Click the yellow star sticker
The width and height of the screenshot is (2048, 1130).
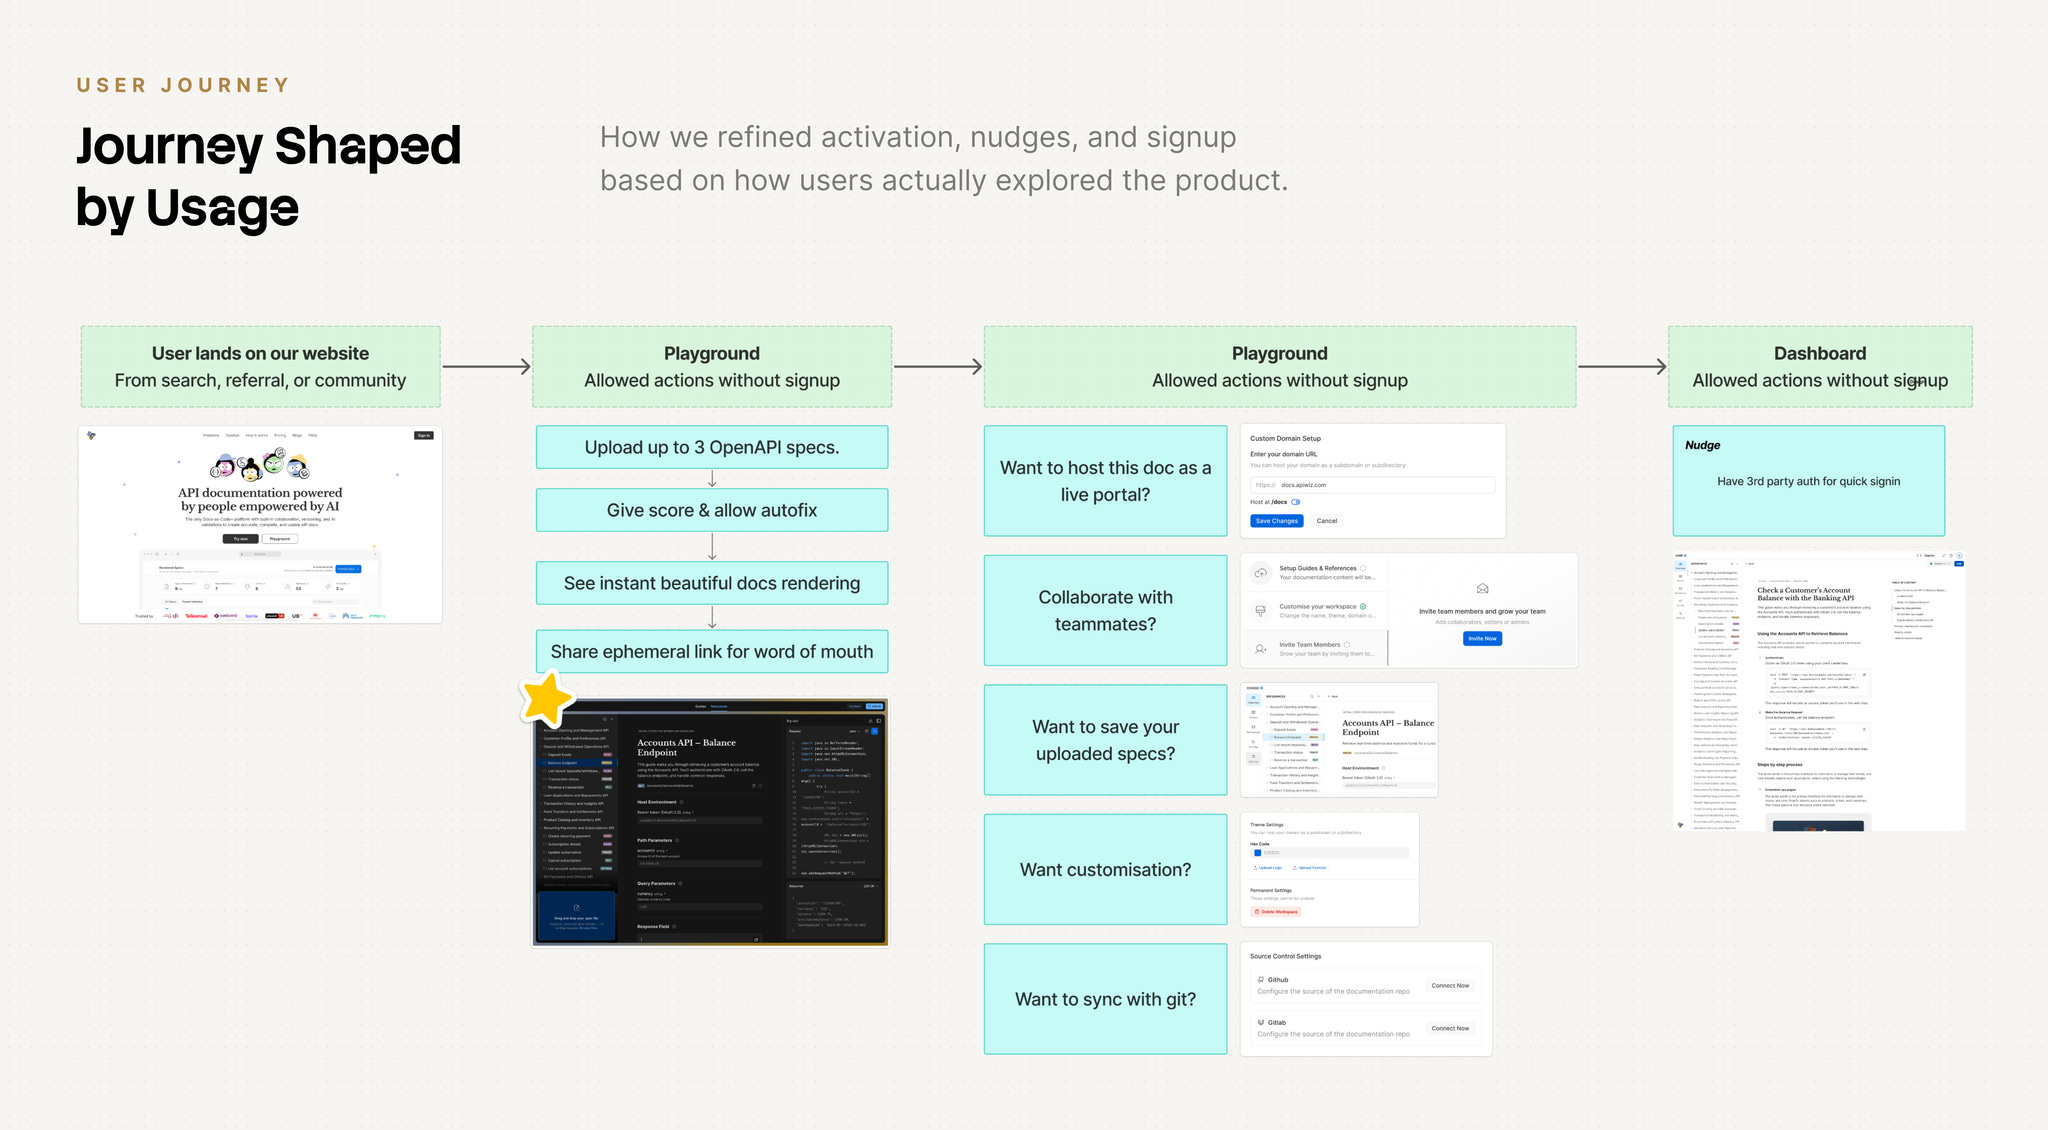coord(546,699)
